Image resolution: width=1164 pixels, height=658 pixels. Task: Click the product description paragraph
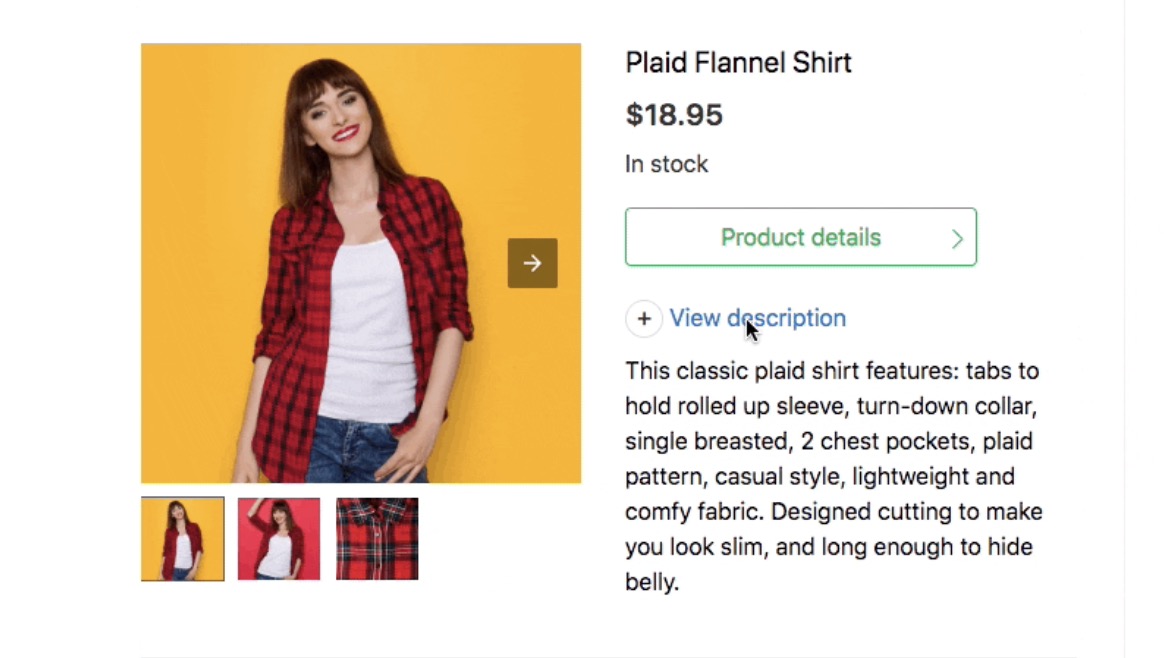(833, 476)
